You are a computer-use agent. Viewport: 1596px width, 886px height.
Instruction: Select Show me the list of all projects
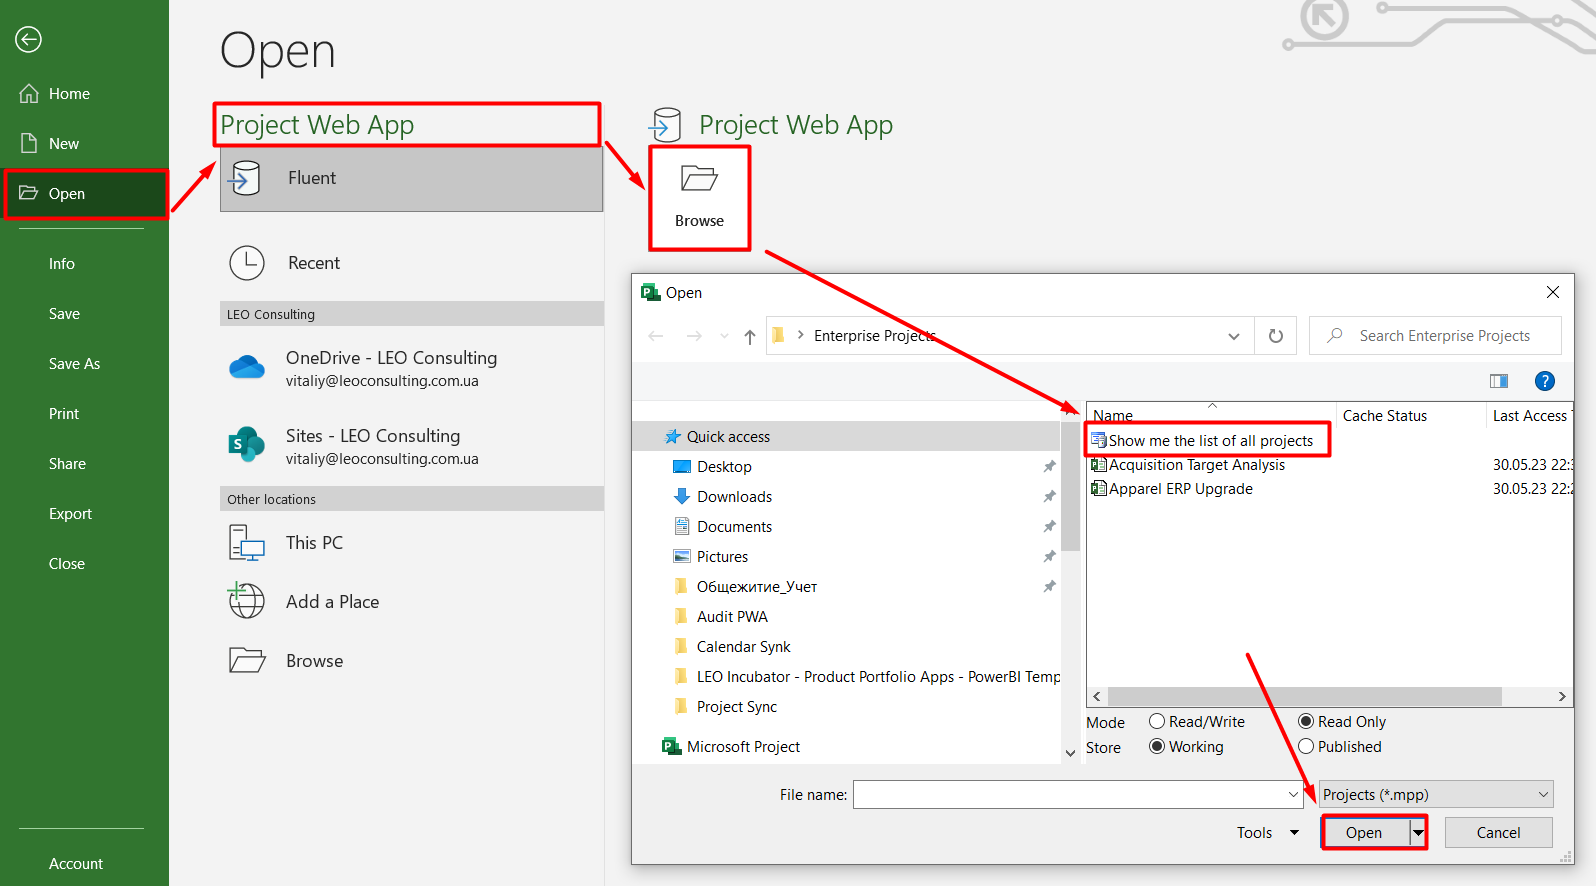[1210, 441]
